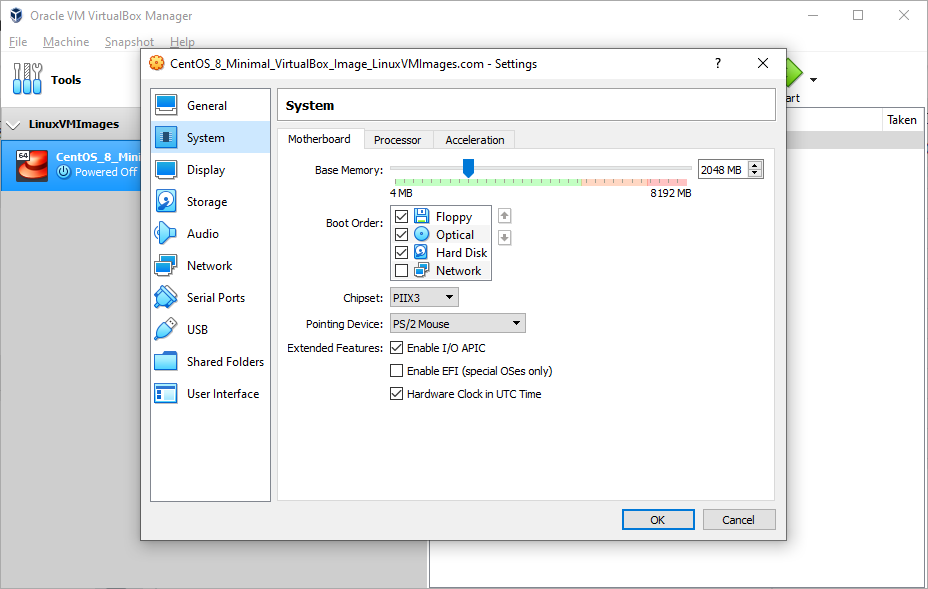Toggle Hardware Clock in UTC Time checkbox
Viewport: 928px width, 589px height.
(397, 394)
